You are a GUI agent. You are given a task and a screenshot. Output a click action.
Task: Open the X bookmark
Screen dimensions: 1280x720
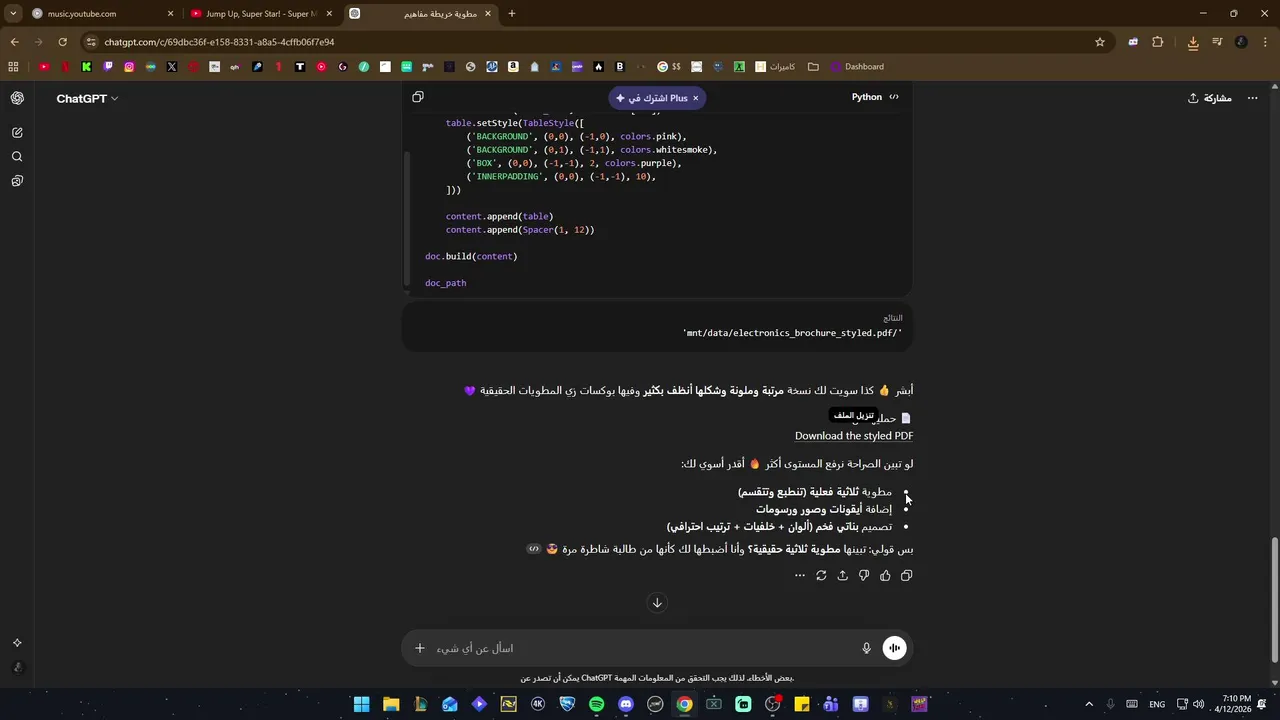[x=172, y=67]
